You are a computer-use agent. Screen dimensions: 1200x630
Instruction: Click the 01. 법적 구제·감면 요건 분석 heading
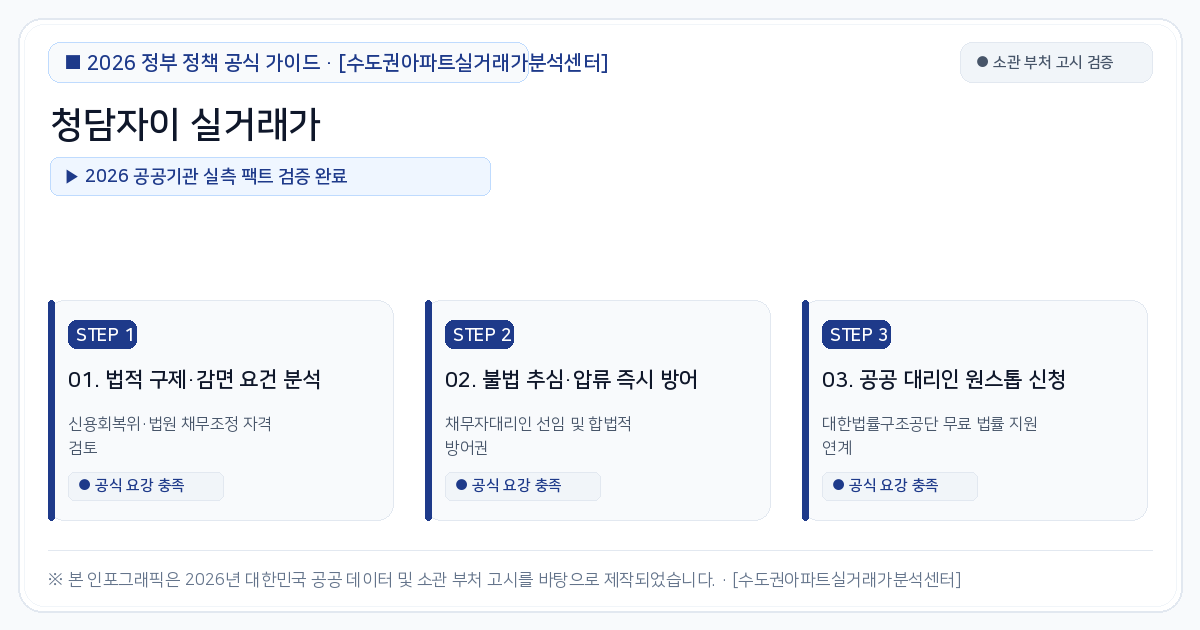click(x=194, y=380)
